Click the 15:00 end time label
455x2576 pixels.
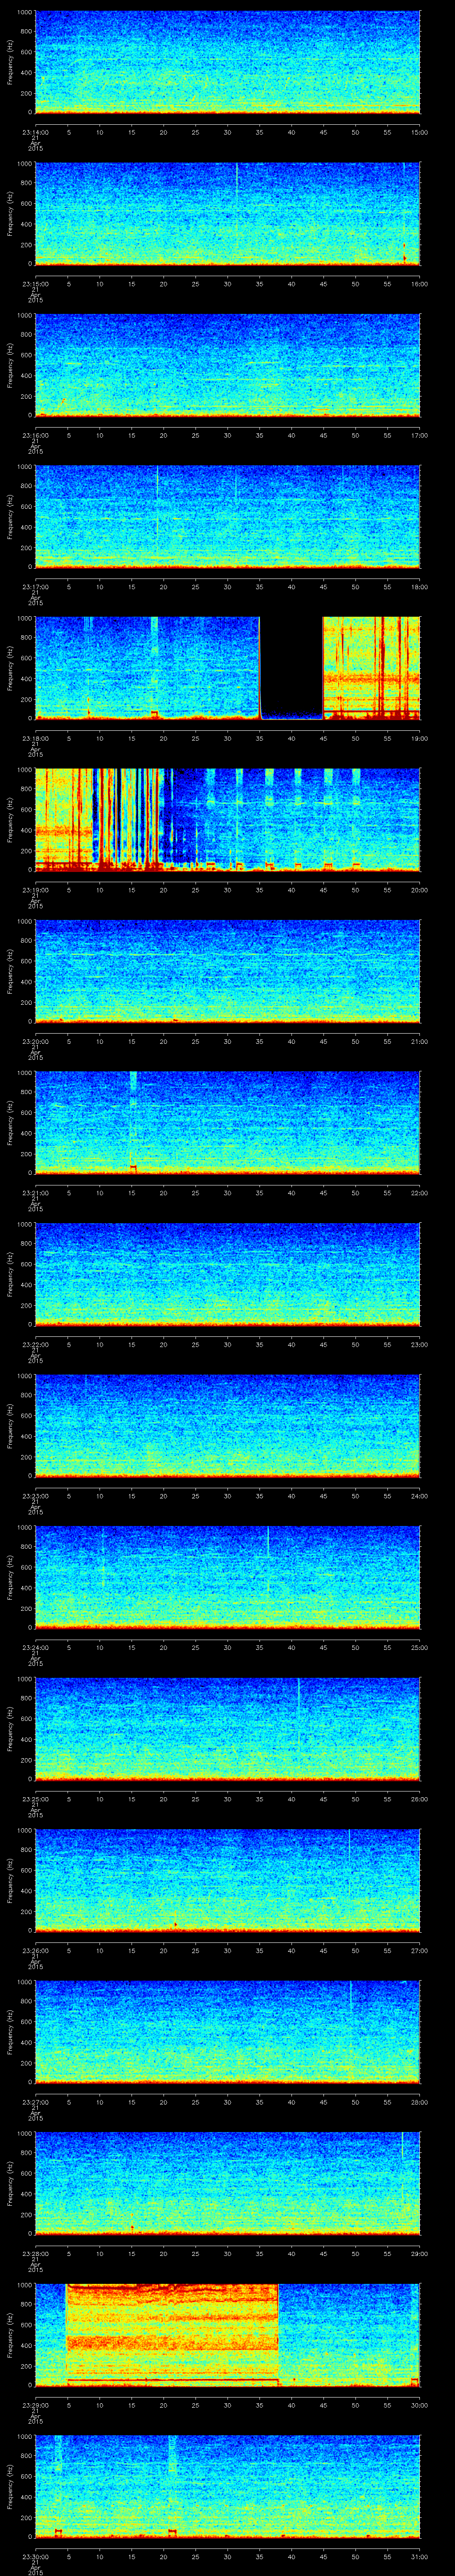pos(419,131)
